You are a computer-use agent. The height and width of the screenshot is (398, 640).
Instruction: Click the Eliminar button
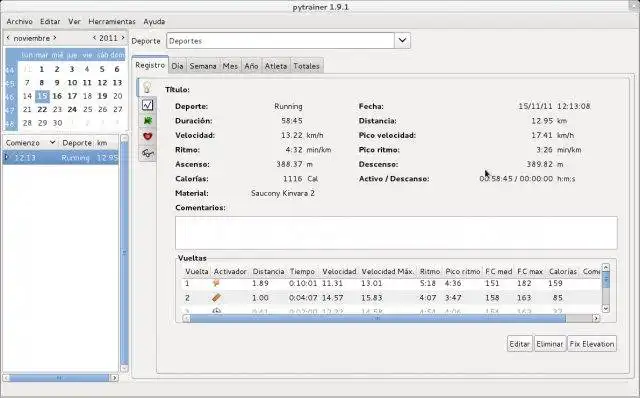click(x=549, y=344)
